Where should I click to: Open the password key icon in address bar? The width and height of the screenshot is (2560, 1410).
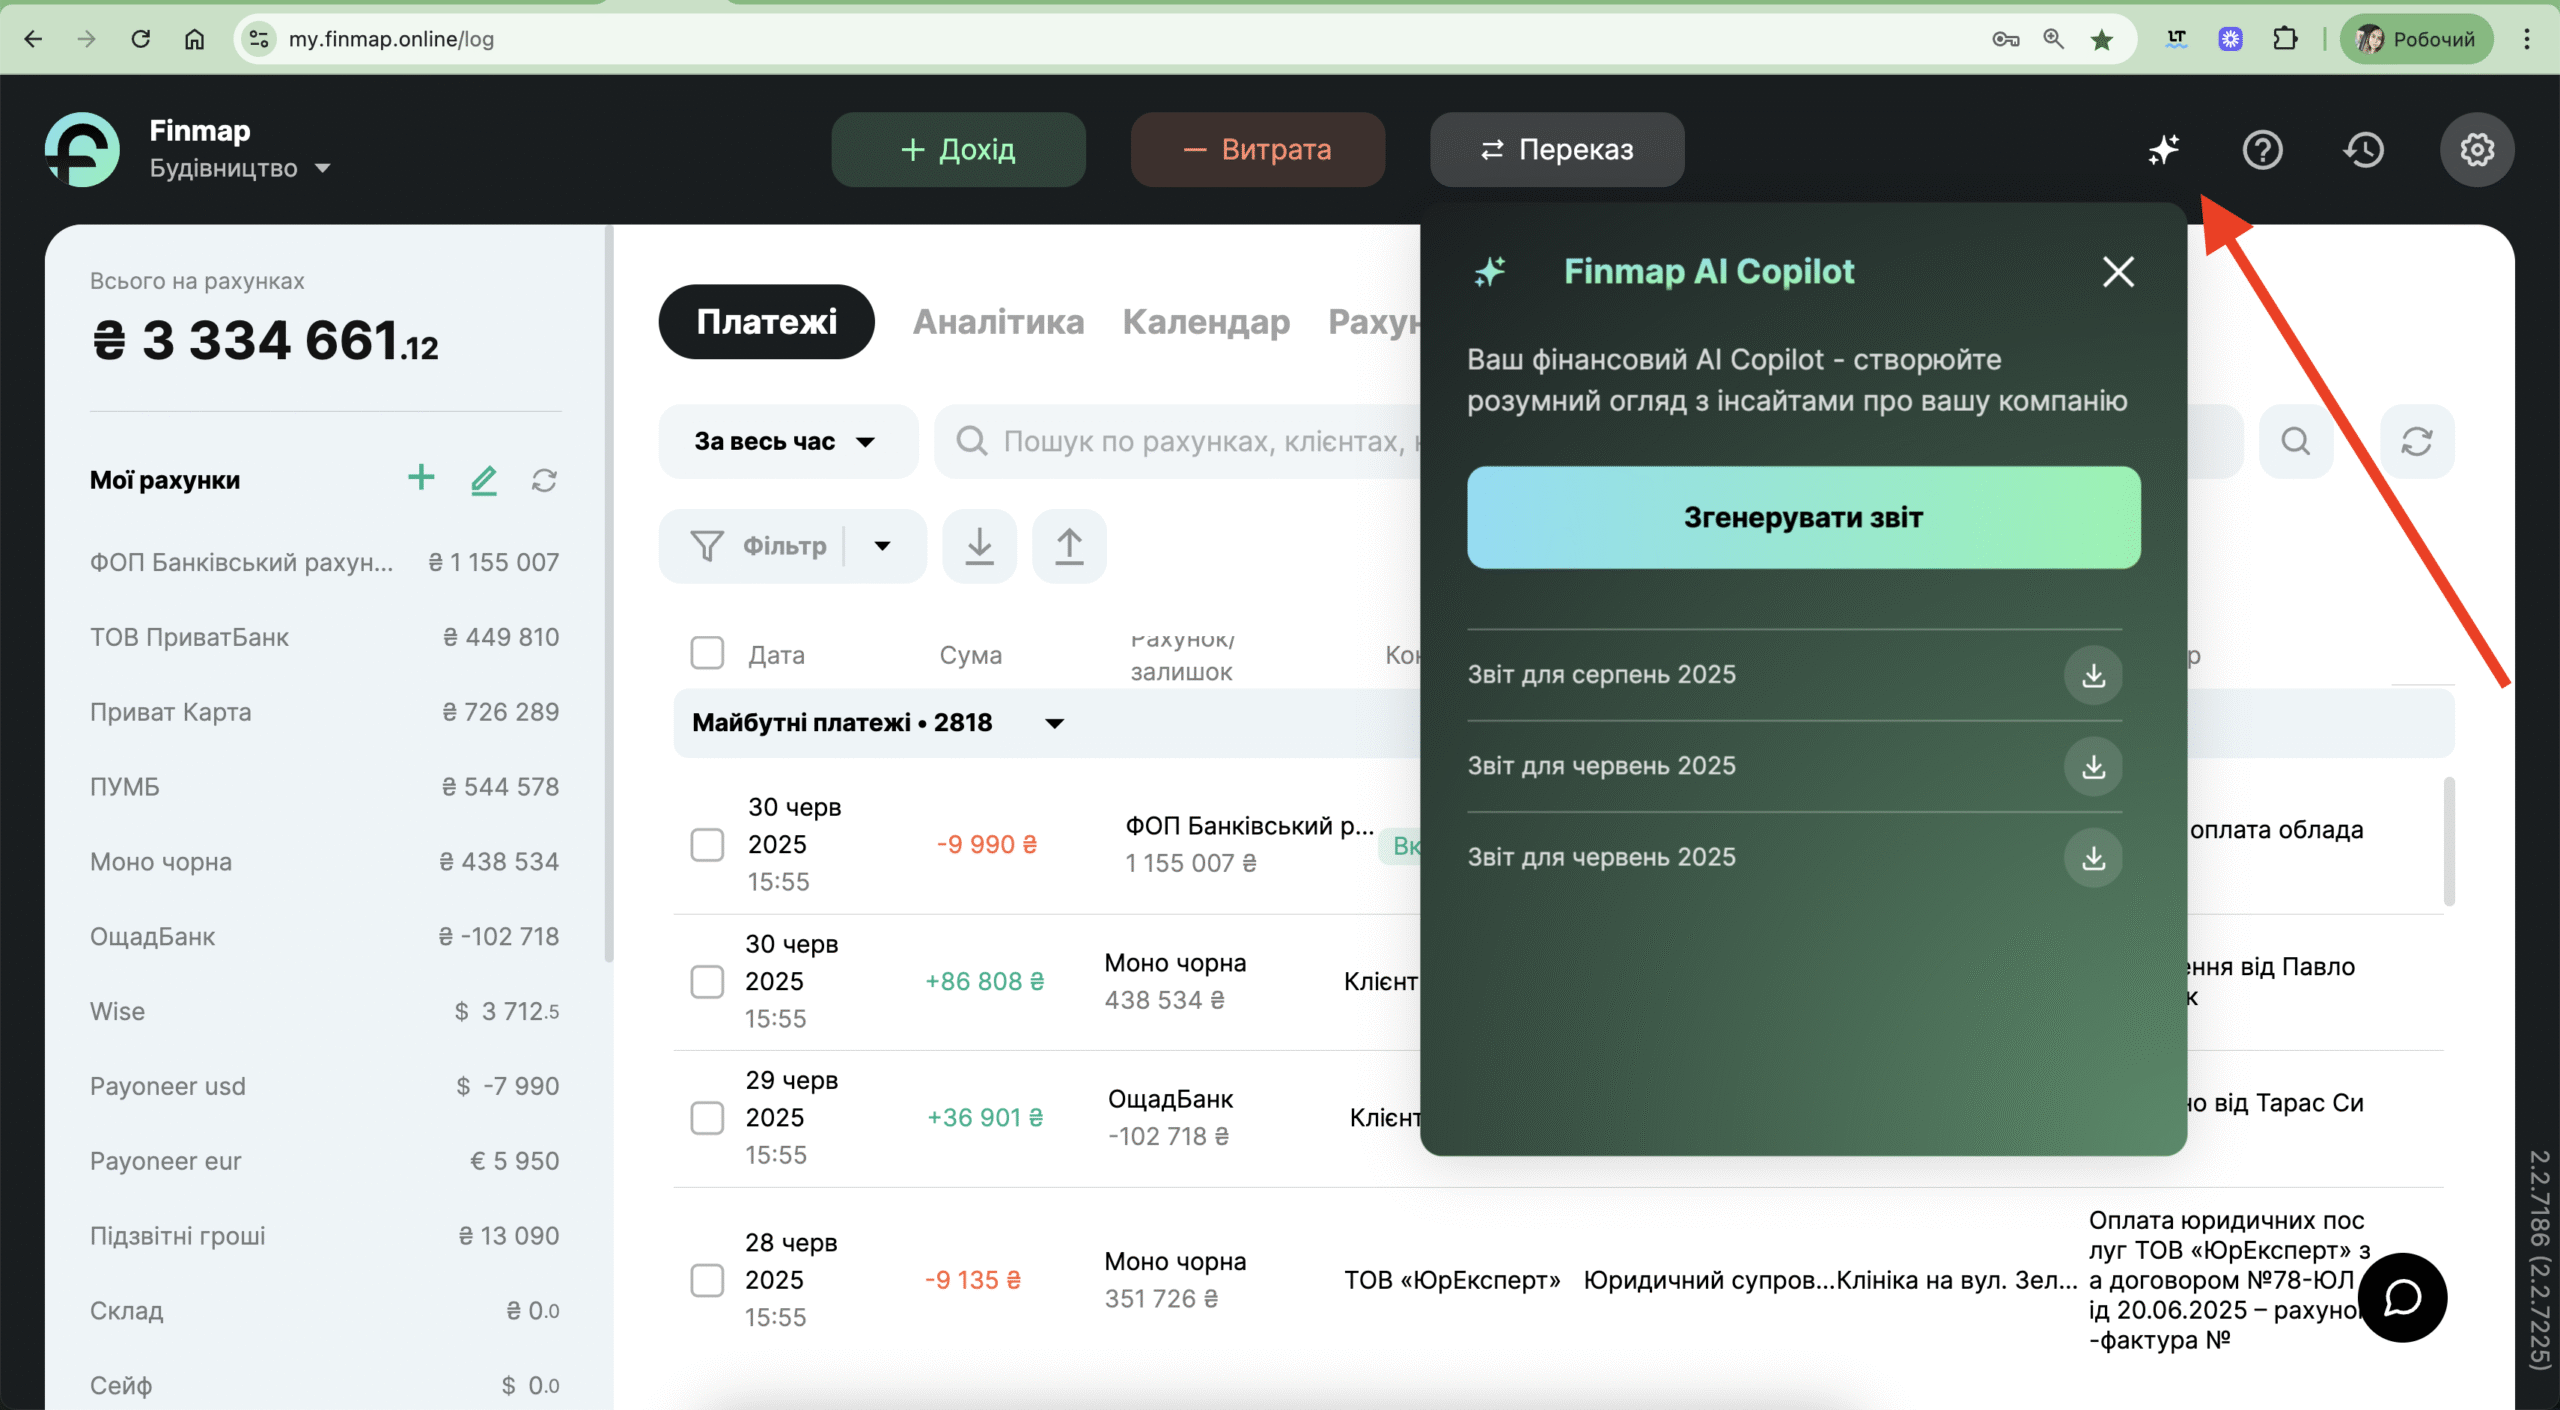tap(2005, 39)
